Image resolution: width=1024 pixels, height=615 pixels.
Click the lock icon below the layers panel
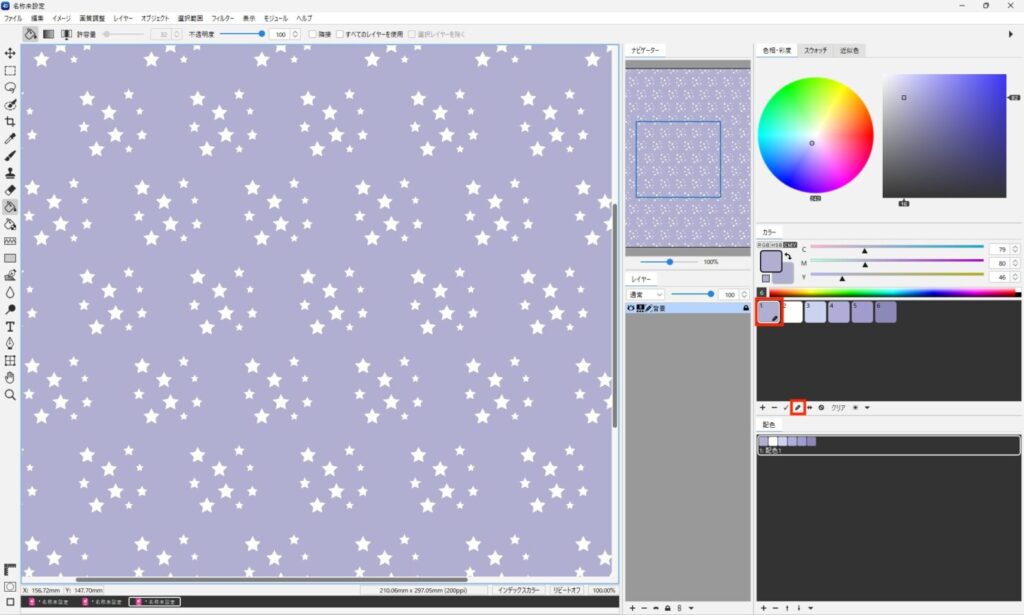pyautogui.click(x=667, y=608)
